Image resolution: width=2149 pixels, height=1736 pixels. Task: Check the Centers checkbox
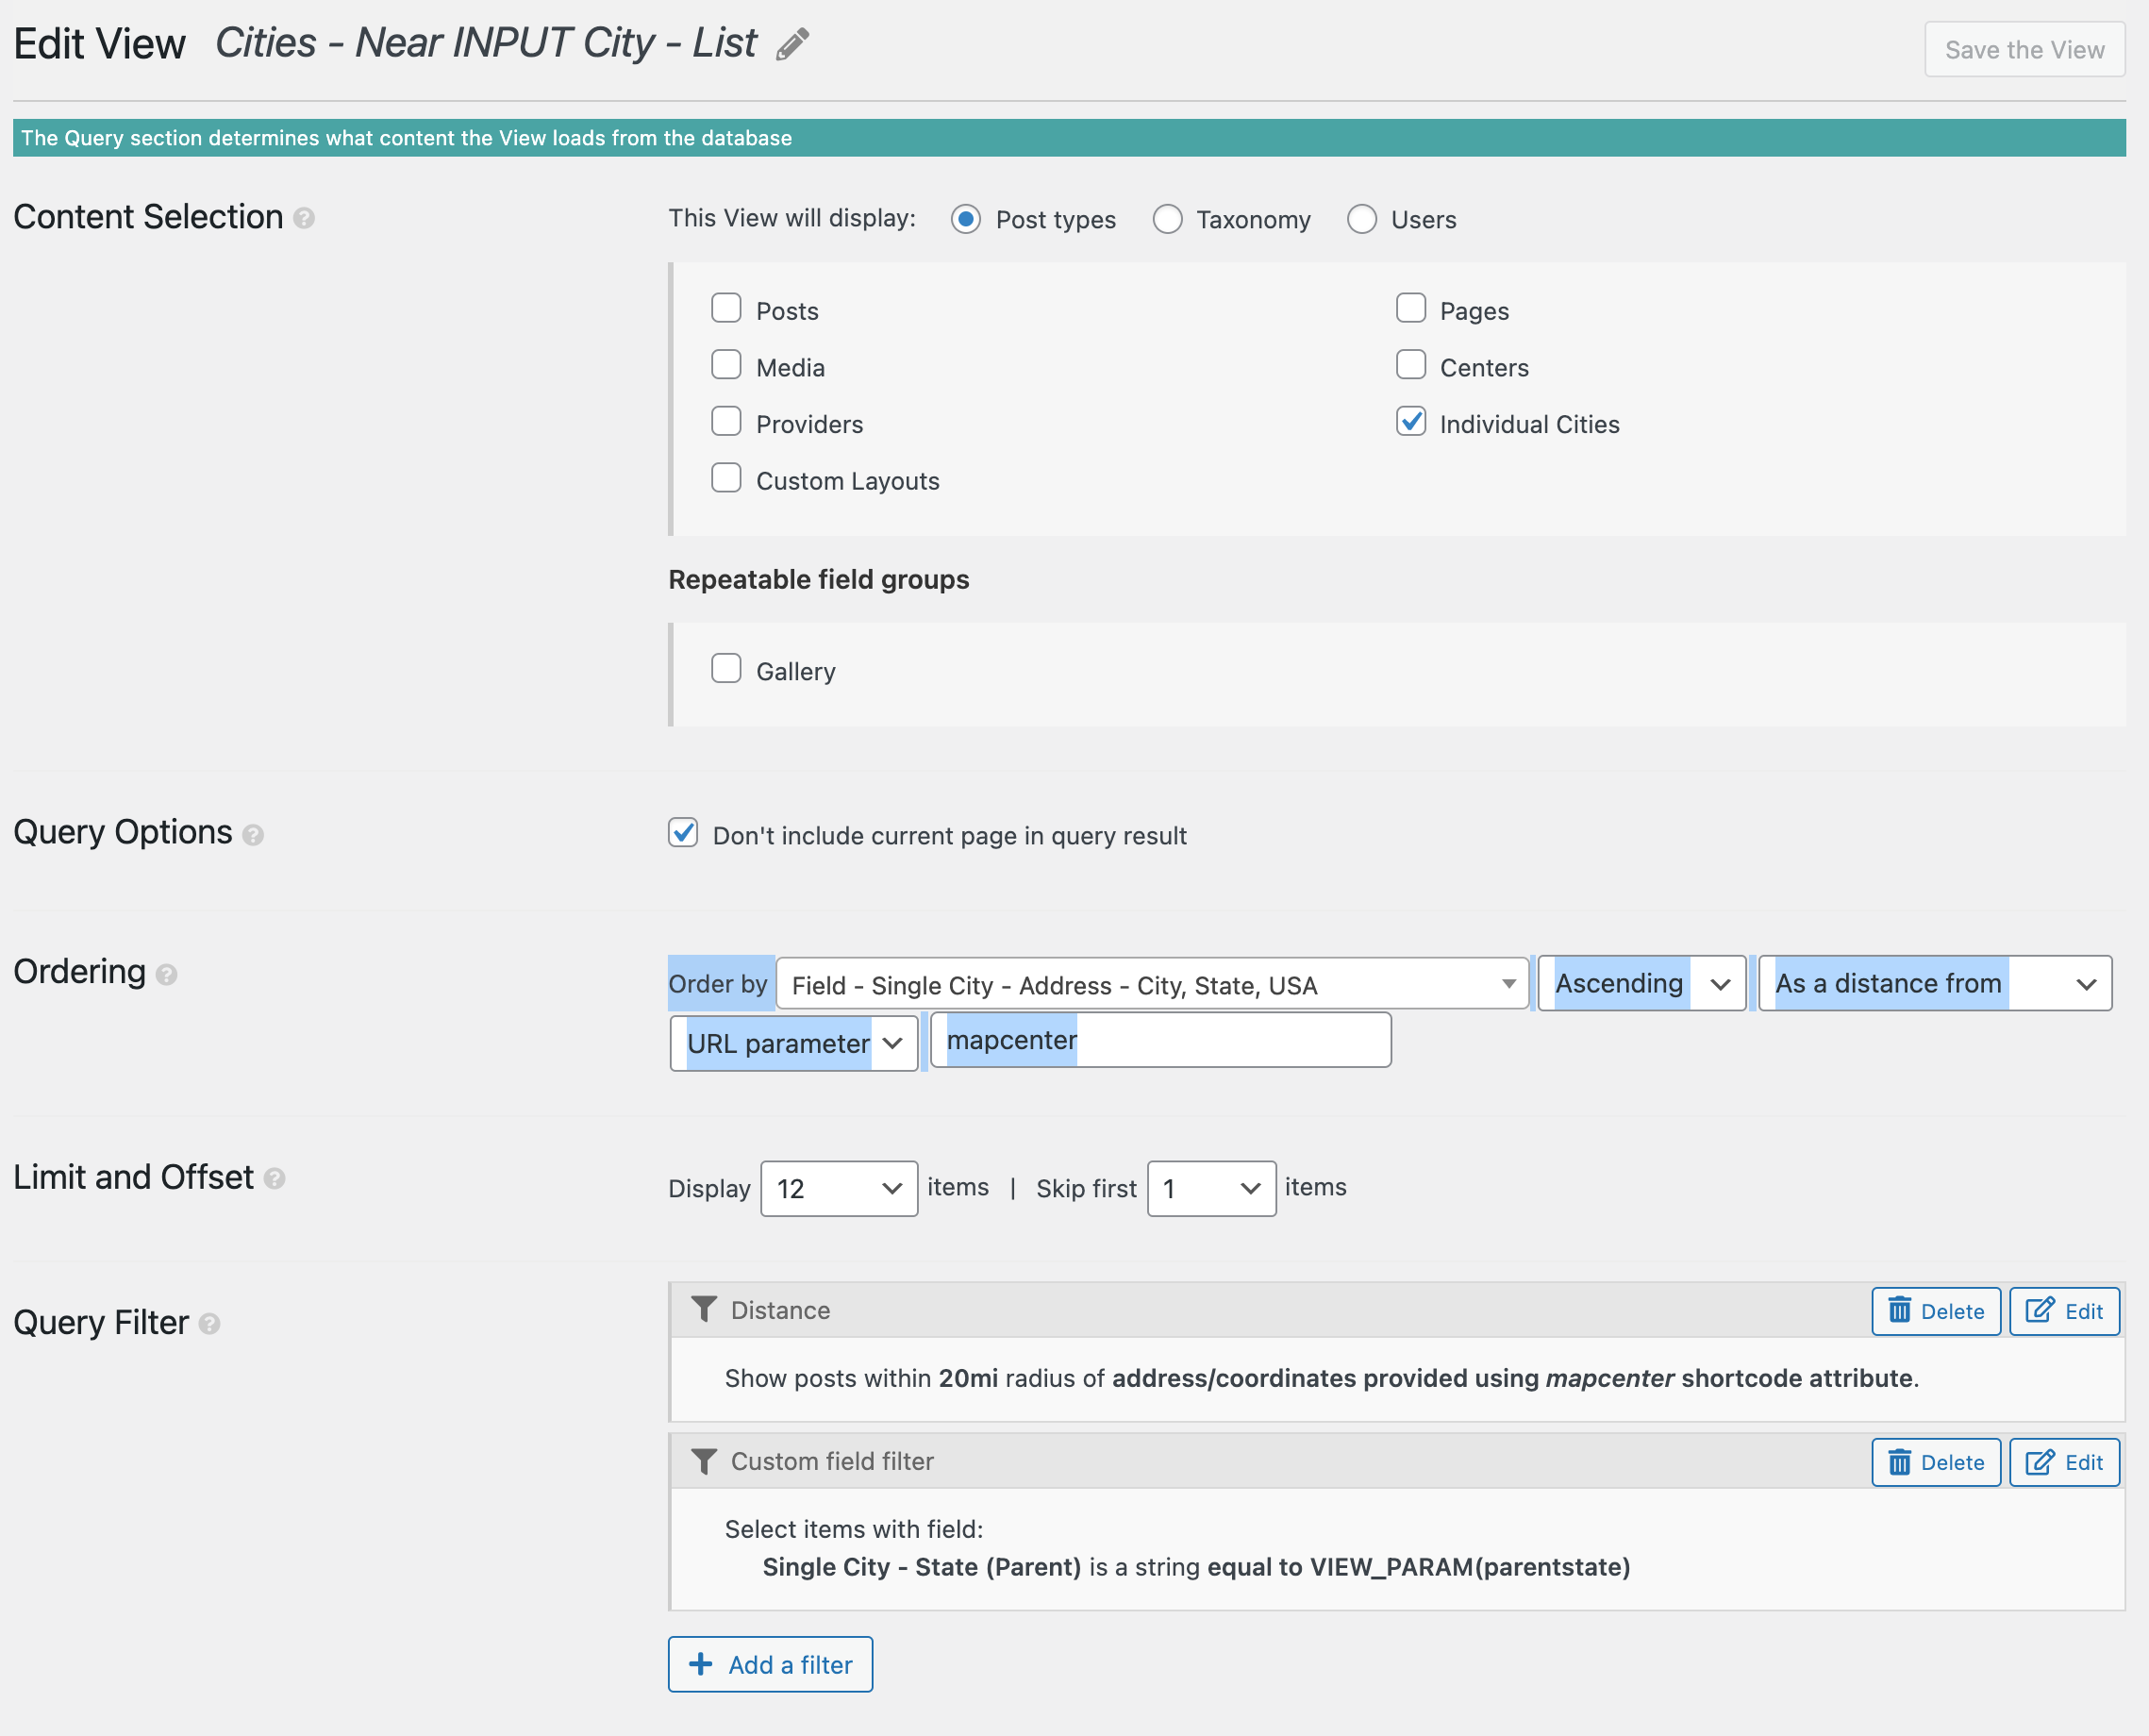tap(1411, 365)
